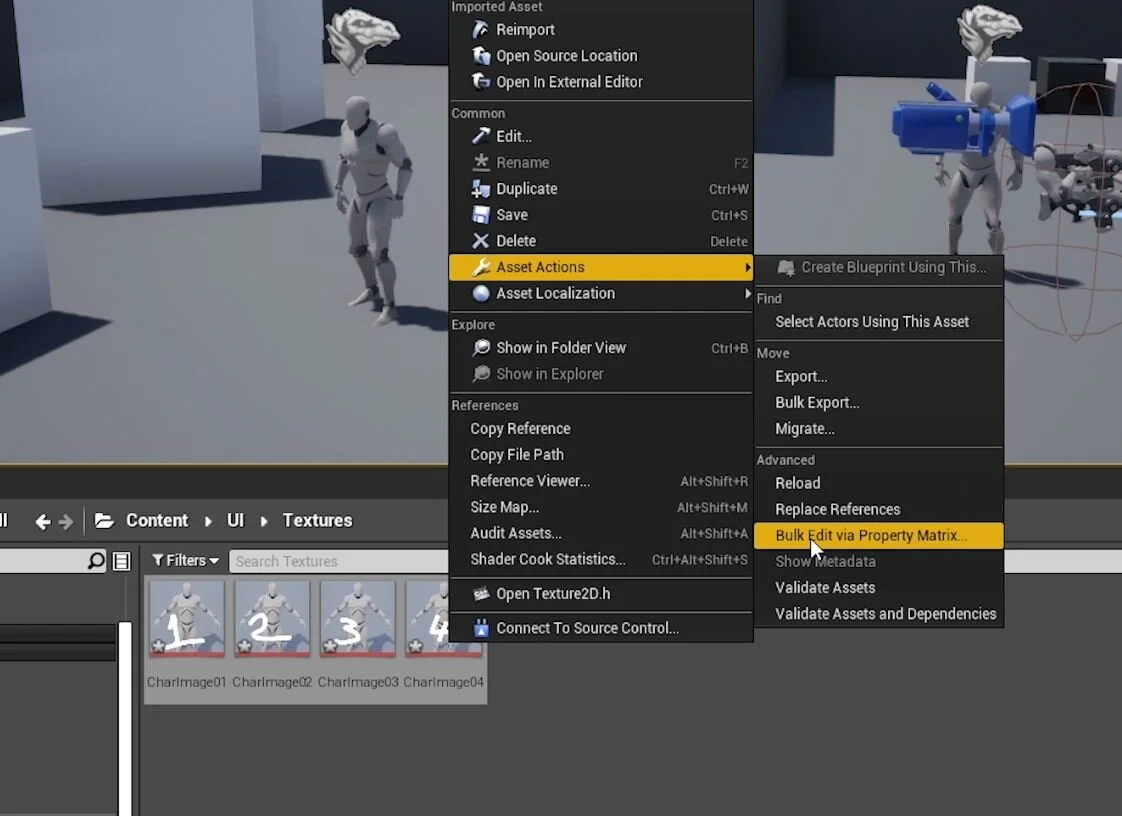Click the Delete X icon
The height and width of the screenshot is (816, 1122).
coord(481,240)
